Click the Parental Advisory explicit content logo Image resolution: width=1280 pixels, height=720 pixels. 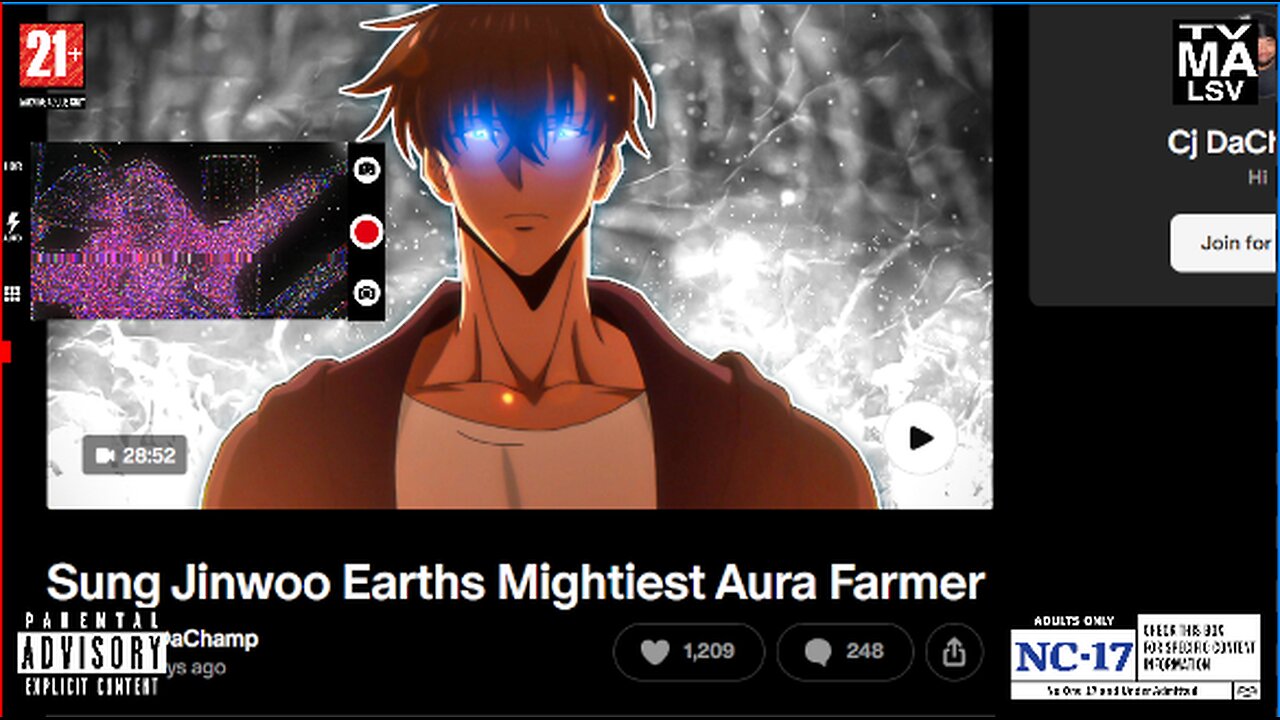pyautogui.click(x=92, y=654)
